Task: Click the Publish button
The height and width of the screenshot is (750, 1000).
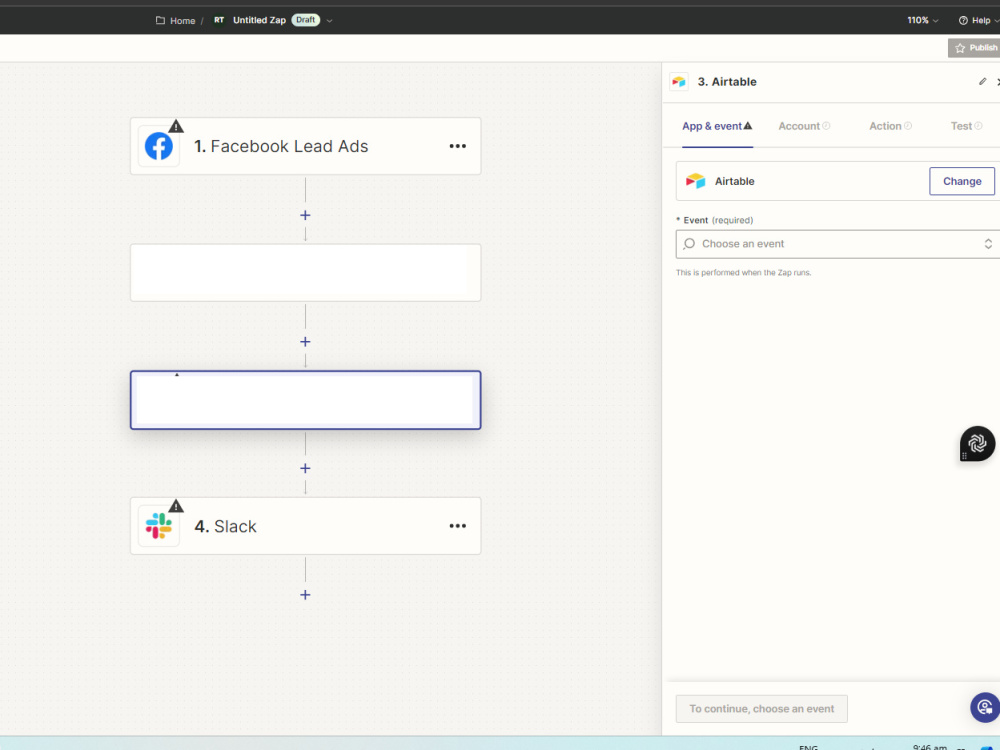Action: point(974,48)
